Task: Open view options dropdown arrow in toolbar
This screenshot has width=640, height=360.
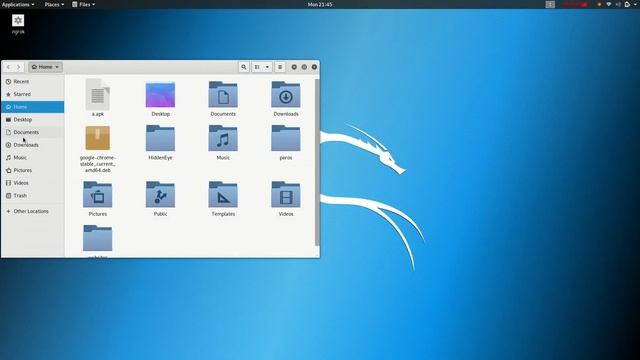Action: (267, 67)
